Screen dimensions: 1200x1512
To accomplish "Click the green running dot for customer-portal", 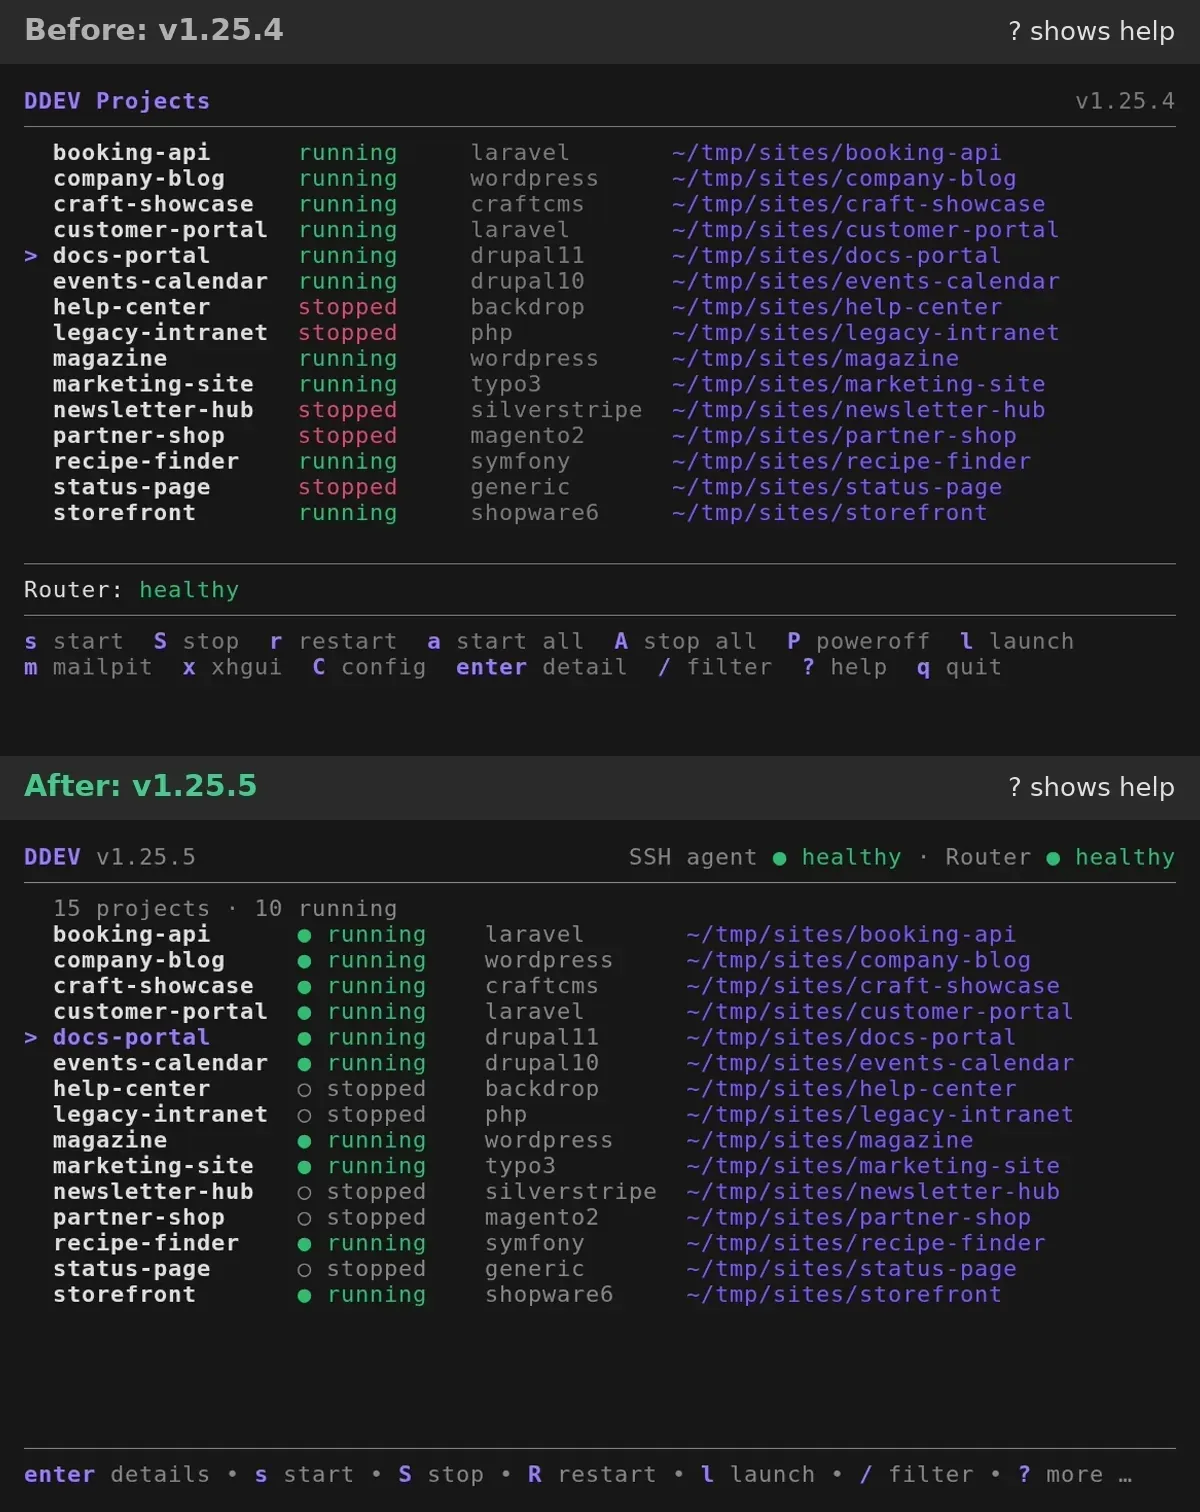I will [304, 1013].
